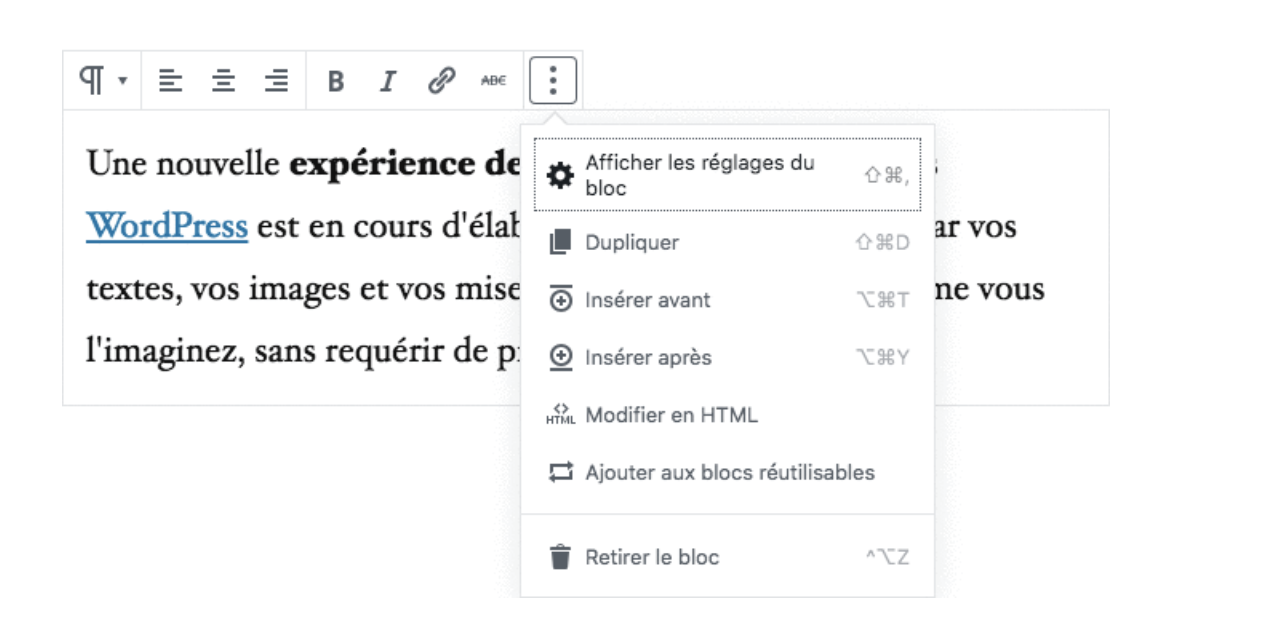The image size is (1264, 634).
Task: Toggle italic formatting
Action: tap(388, 81)
